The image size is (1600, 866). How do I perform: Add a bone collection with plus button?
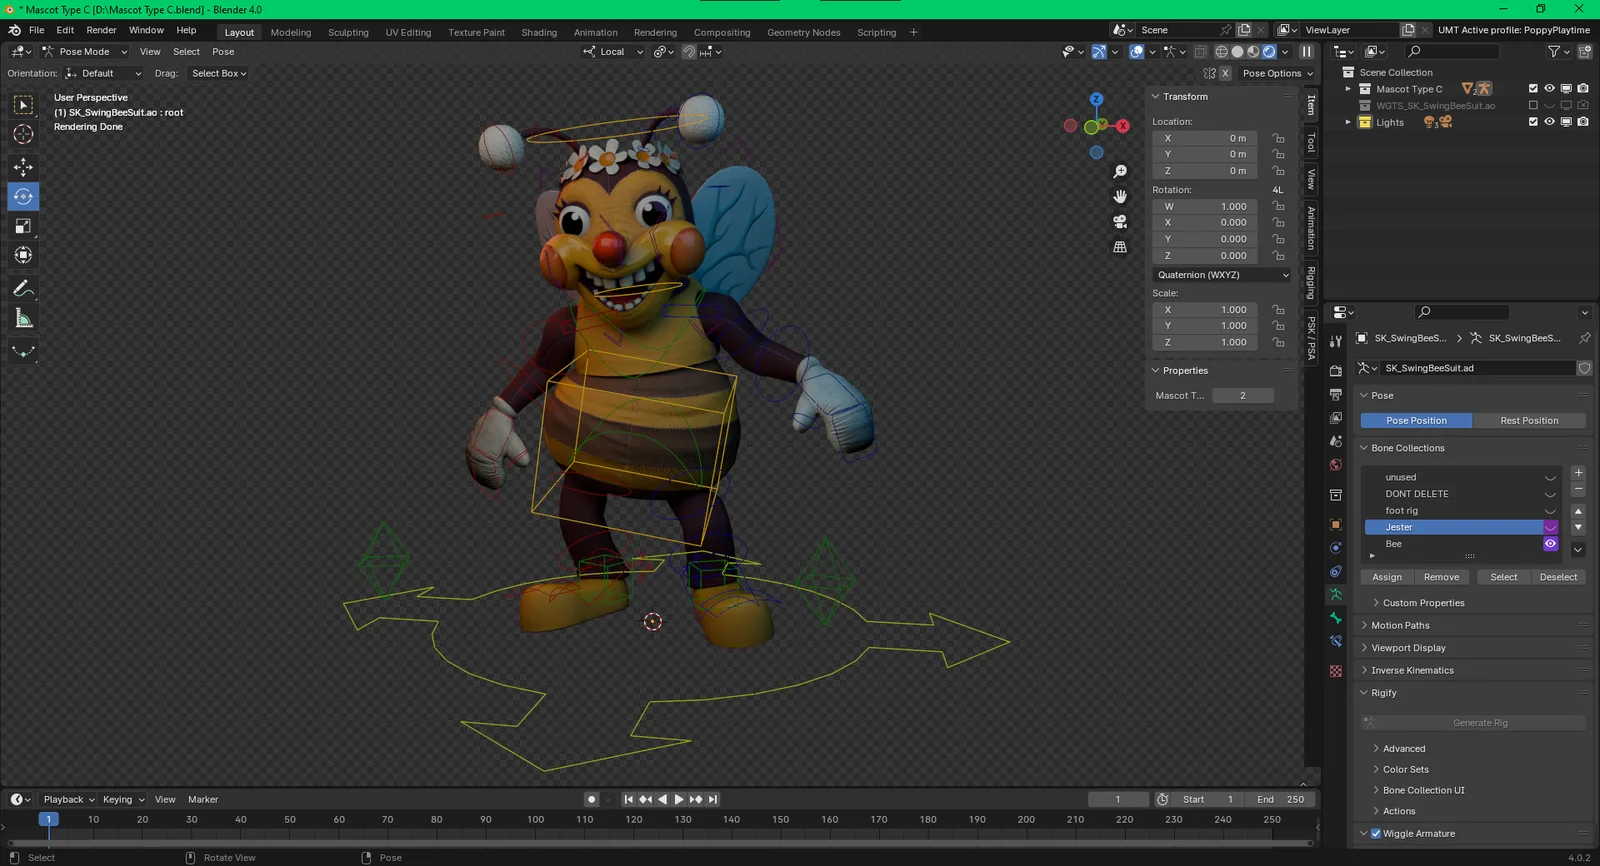[1578, 473]
